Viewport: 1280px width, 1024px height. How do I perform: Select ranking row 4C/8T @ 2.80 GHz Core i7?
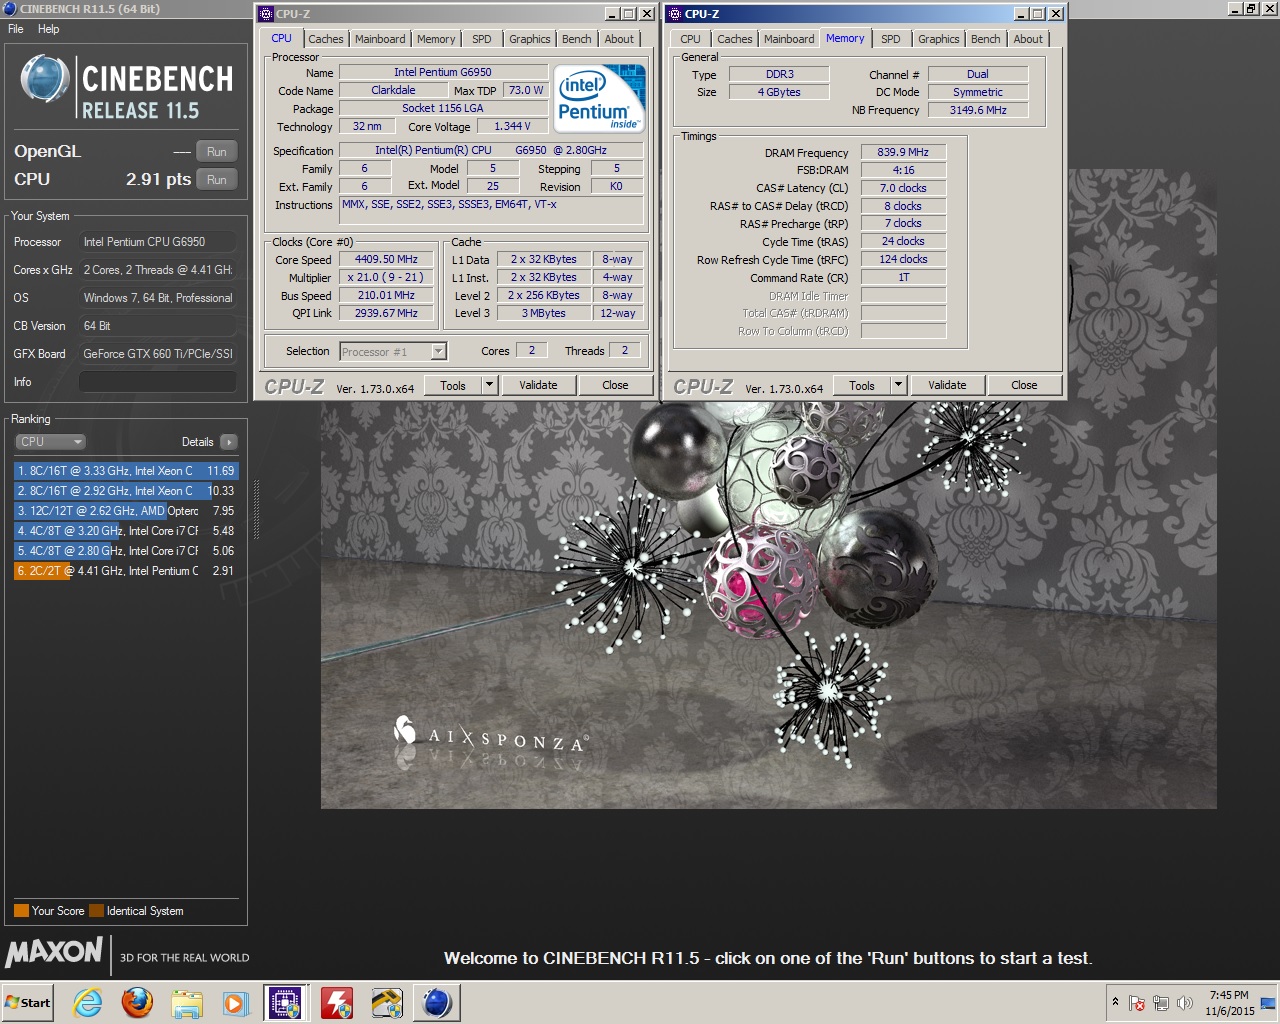[126, 551]
